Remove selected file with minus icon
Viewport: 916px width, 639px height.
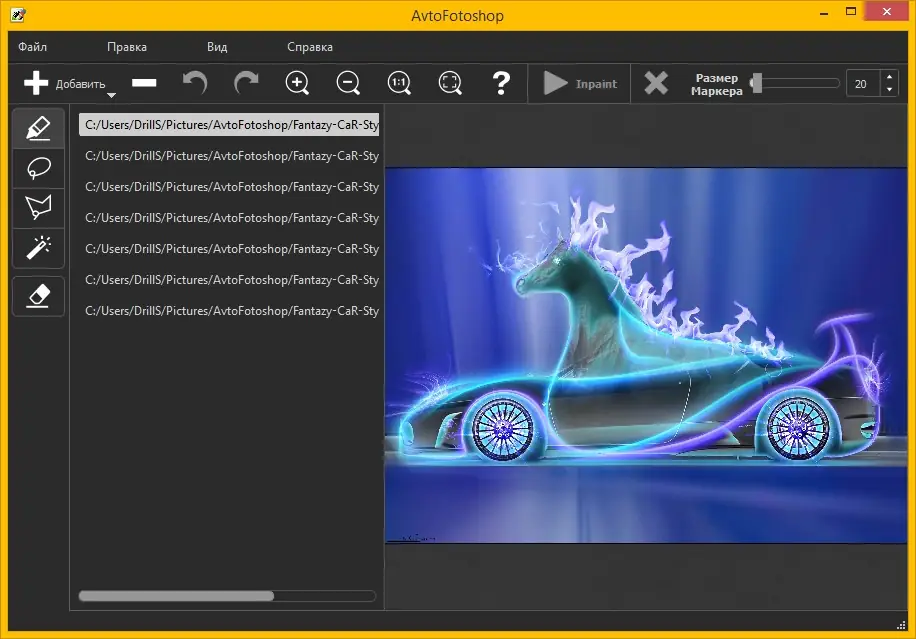[x=144, y=84]
